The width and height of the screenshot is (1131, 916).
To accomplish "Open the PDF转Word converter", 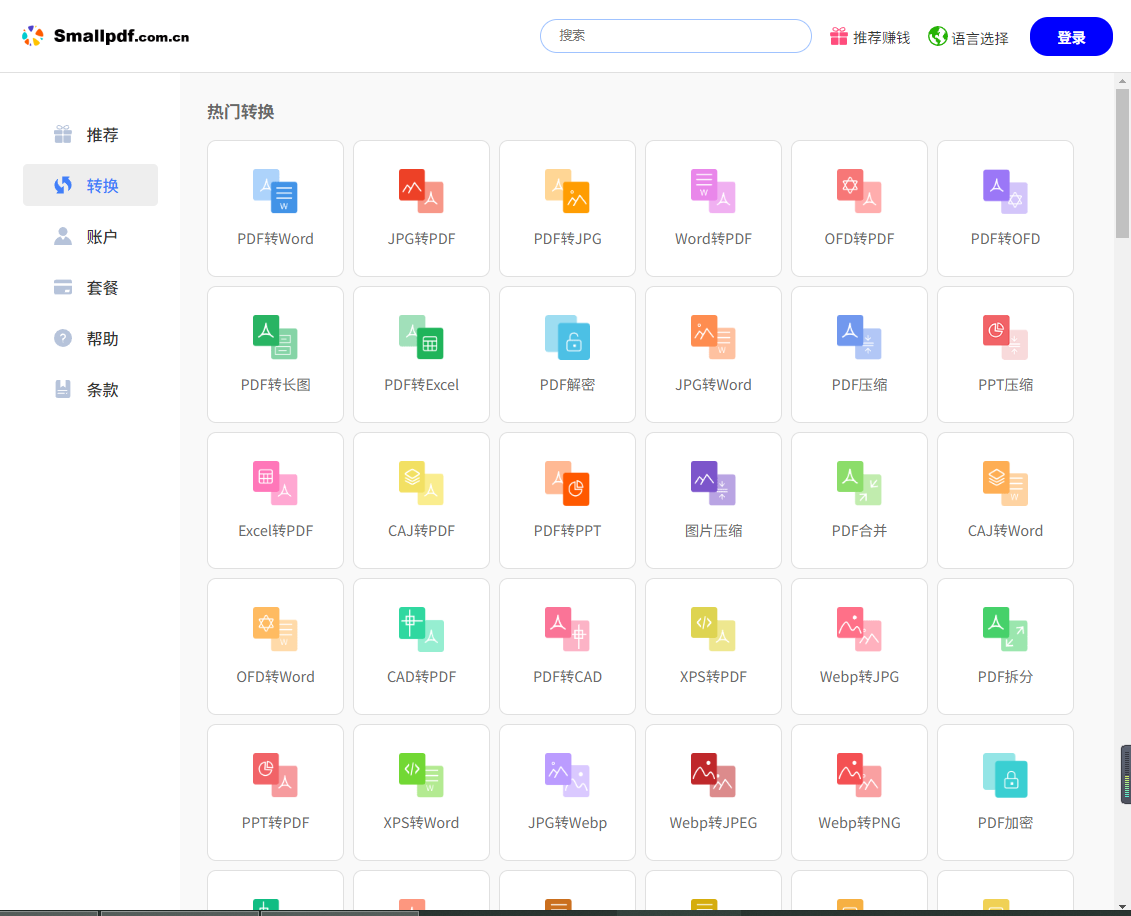I will (275, 208).
